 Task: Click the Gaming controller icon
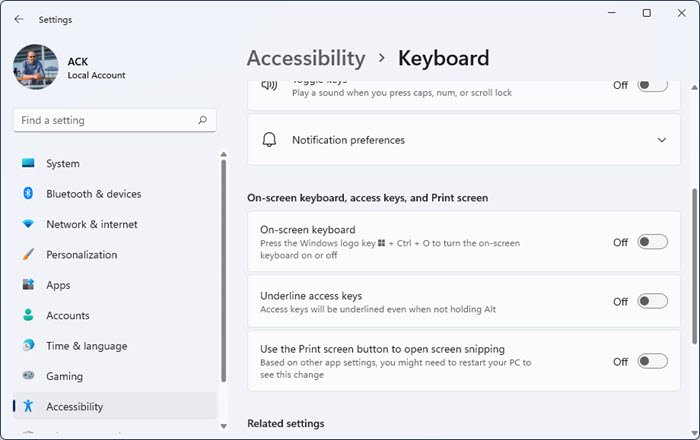(x=28, y=376)
